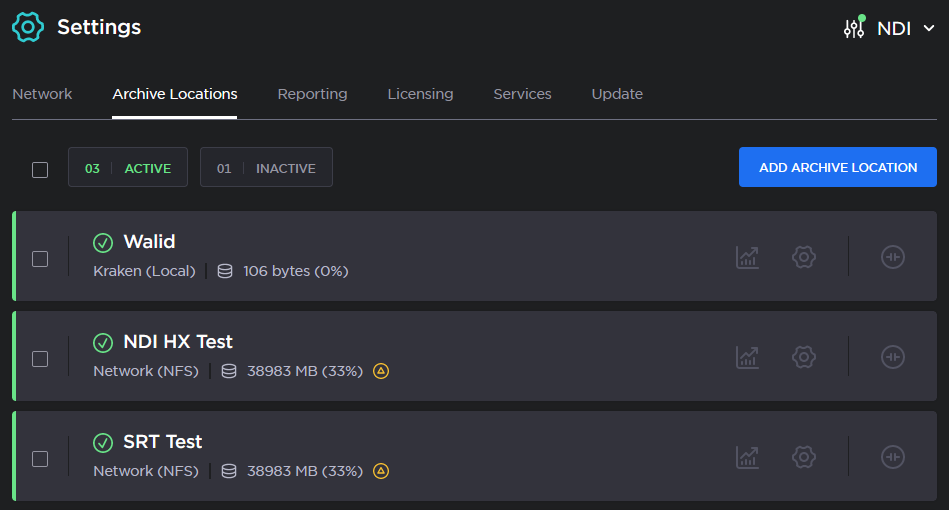Check the SRT Test archive checkbox

[x=40, y=459]
